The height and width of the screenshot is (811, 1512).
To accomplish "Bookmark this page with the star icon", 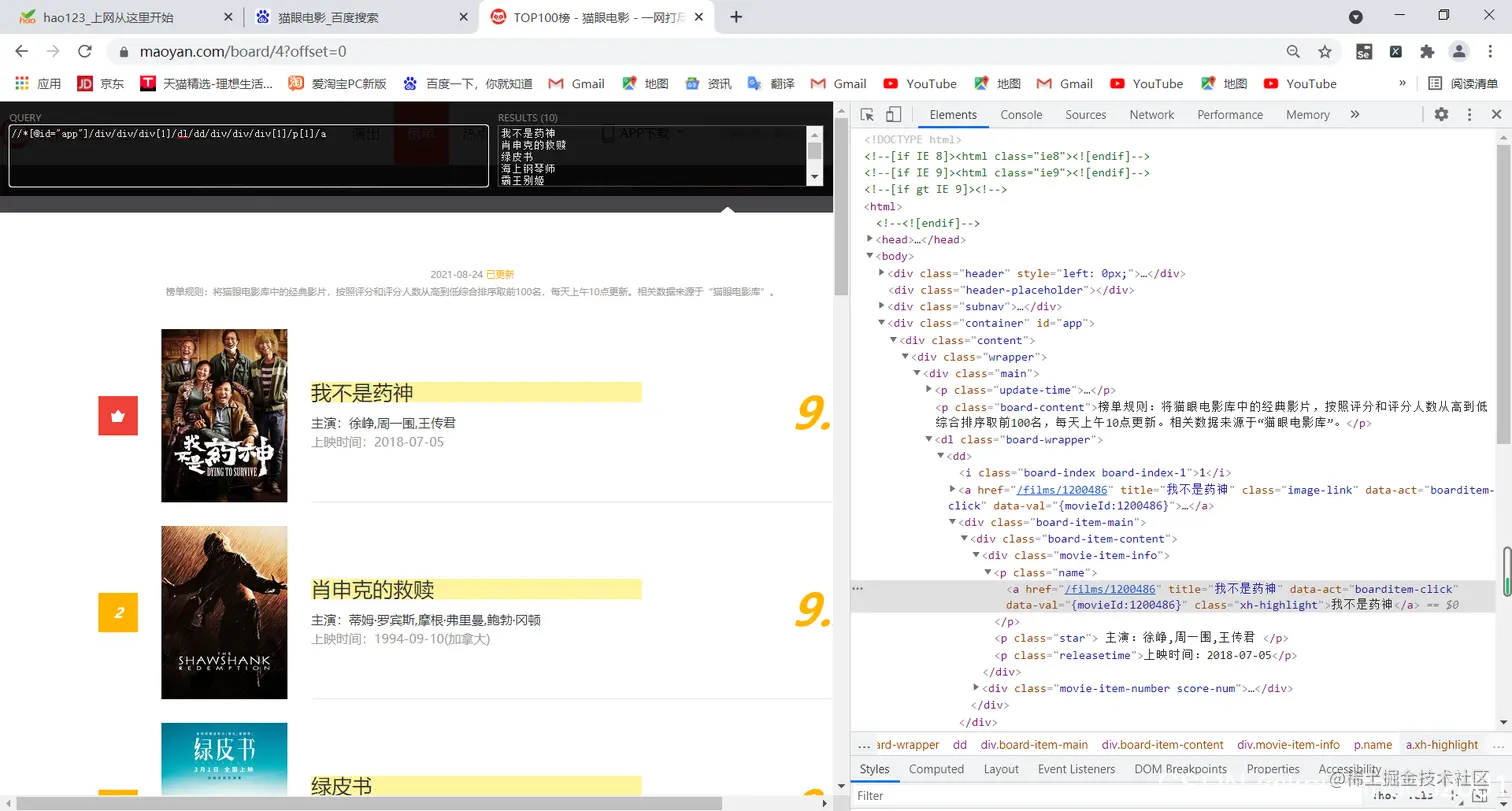I will point(1325,51).
